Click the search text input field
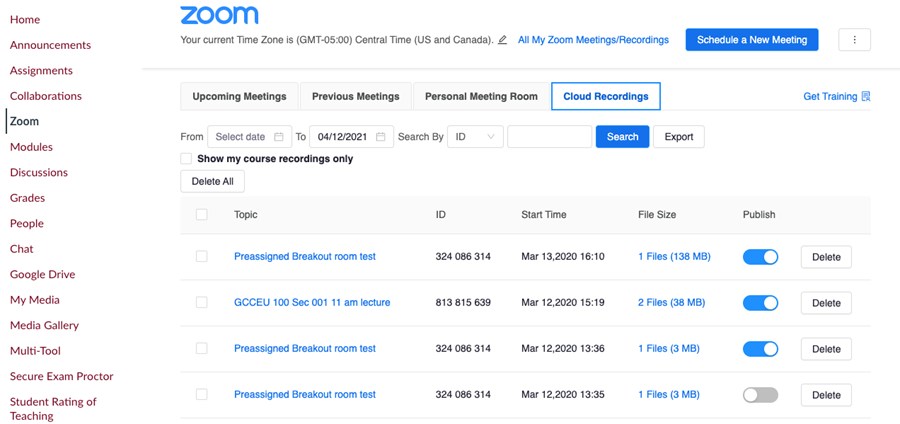 pos(549,137)
